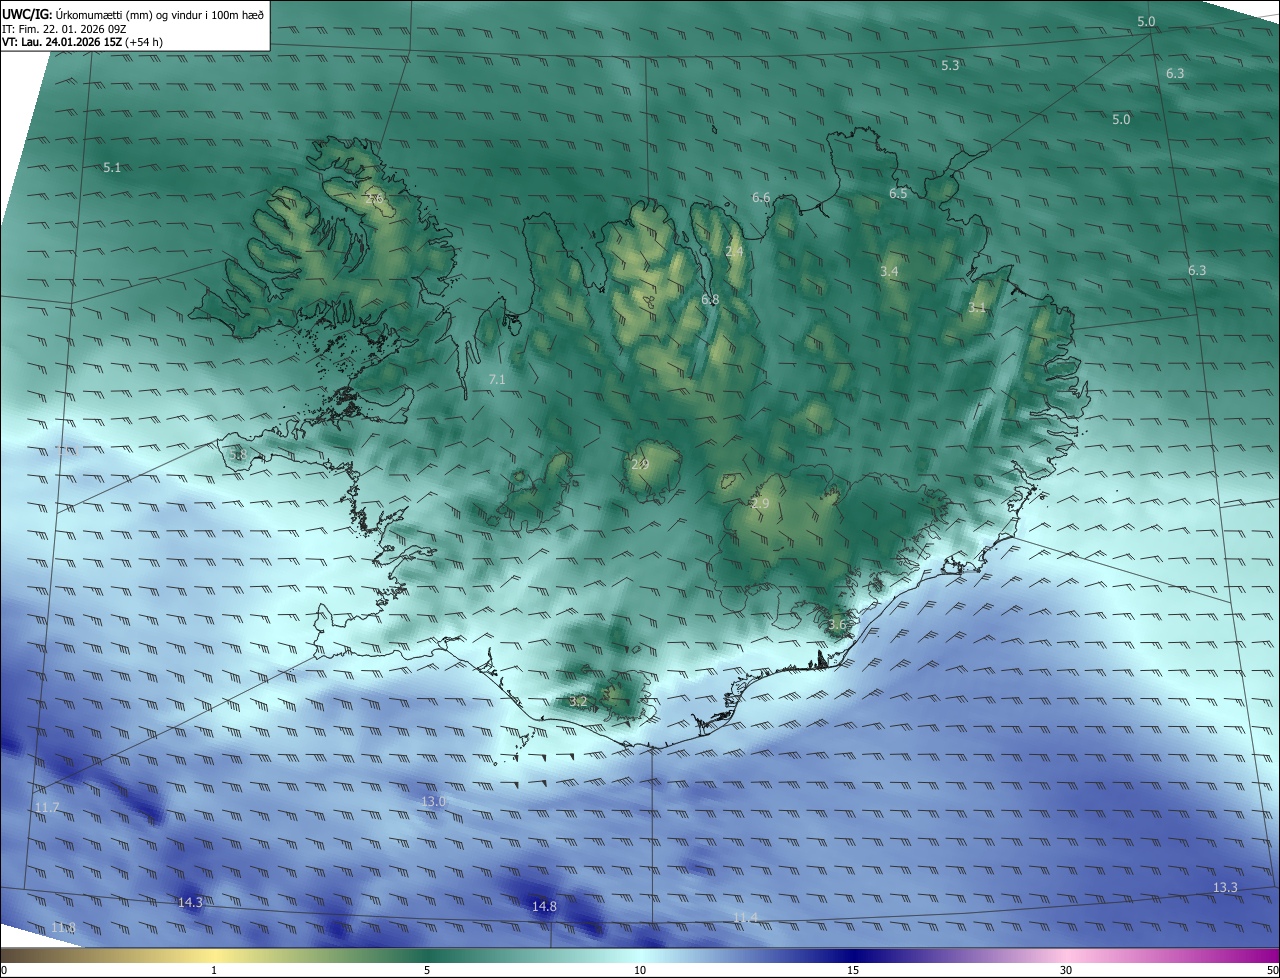Click the 5.1 value on the map

[112, 168]
